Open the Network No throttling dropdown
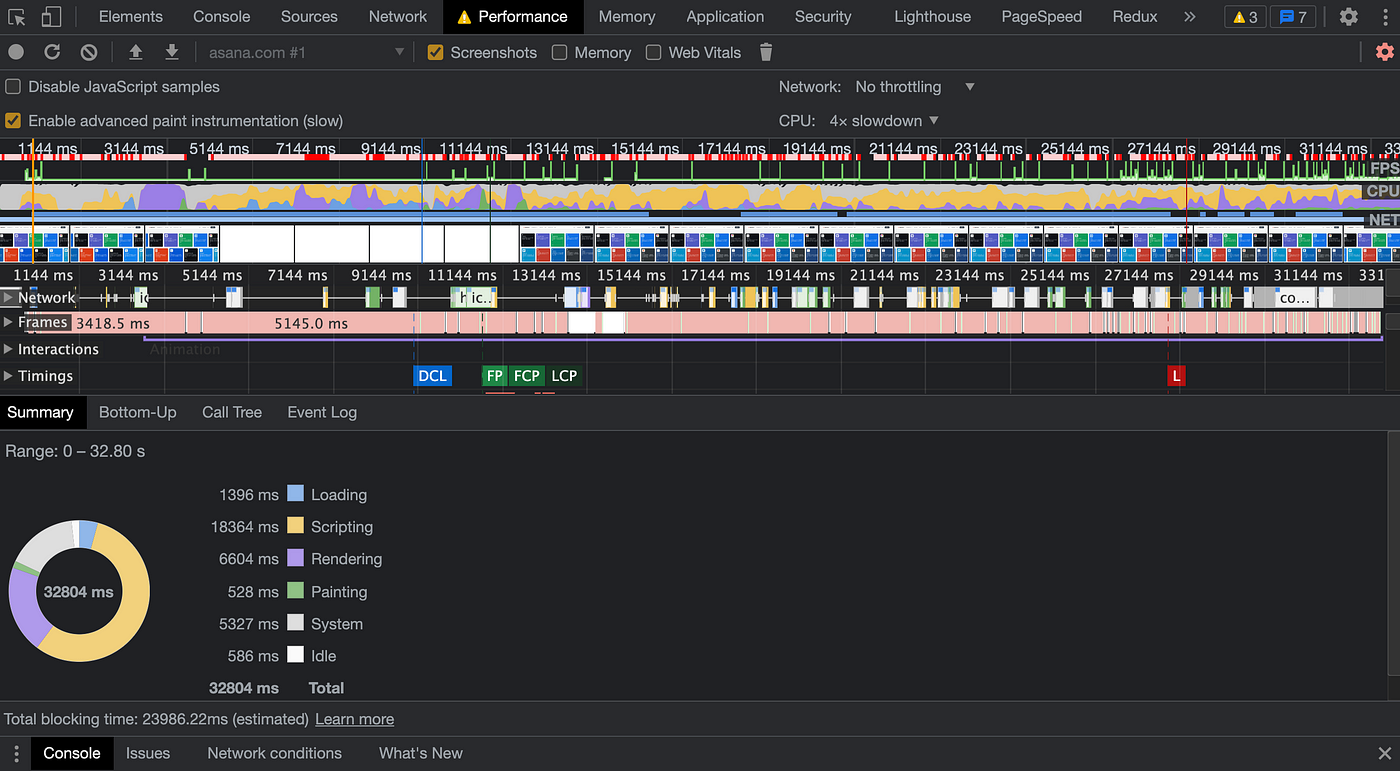The width and height of the screenshot is (1400, 771). 914,87
